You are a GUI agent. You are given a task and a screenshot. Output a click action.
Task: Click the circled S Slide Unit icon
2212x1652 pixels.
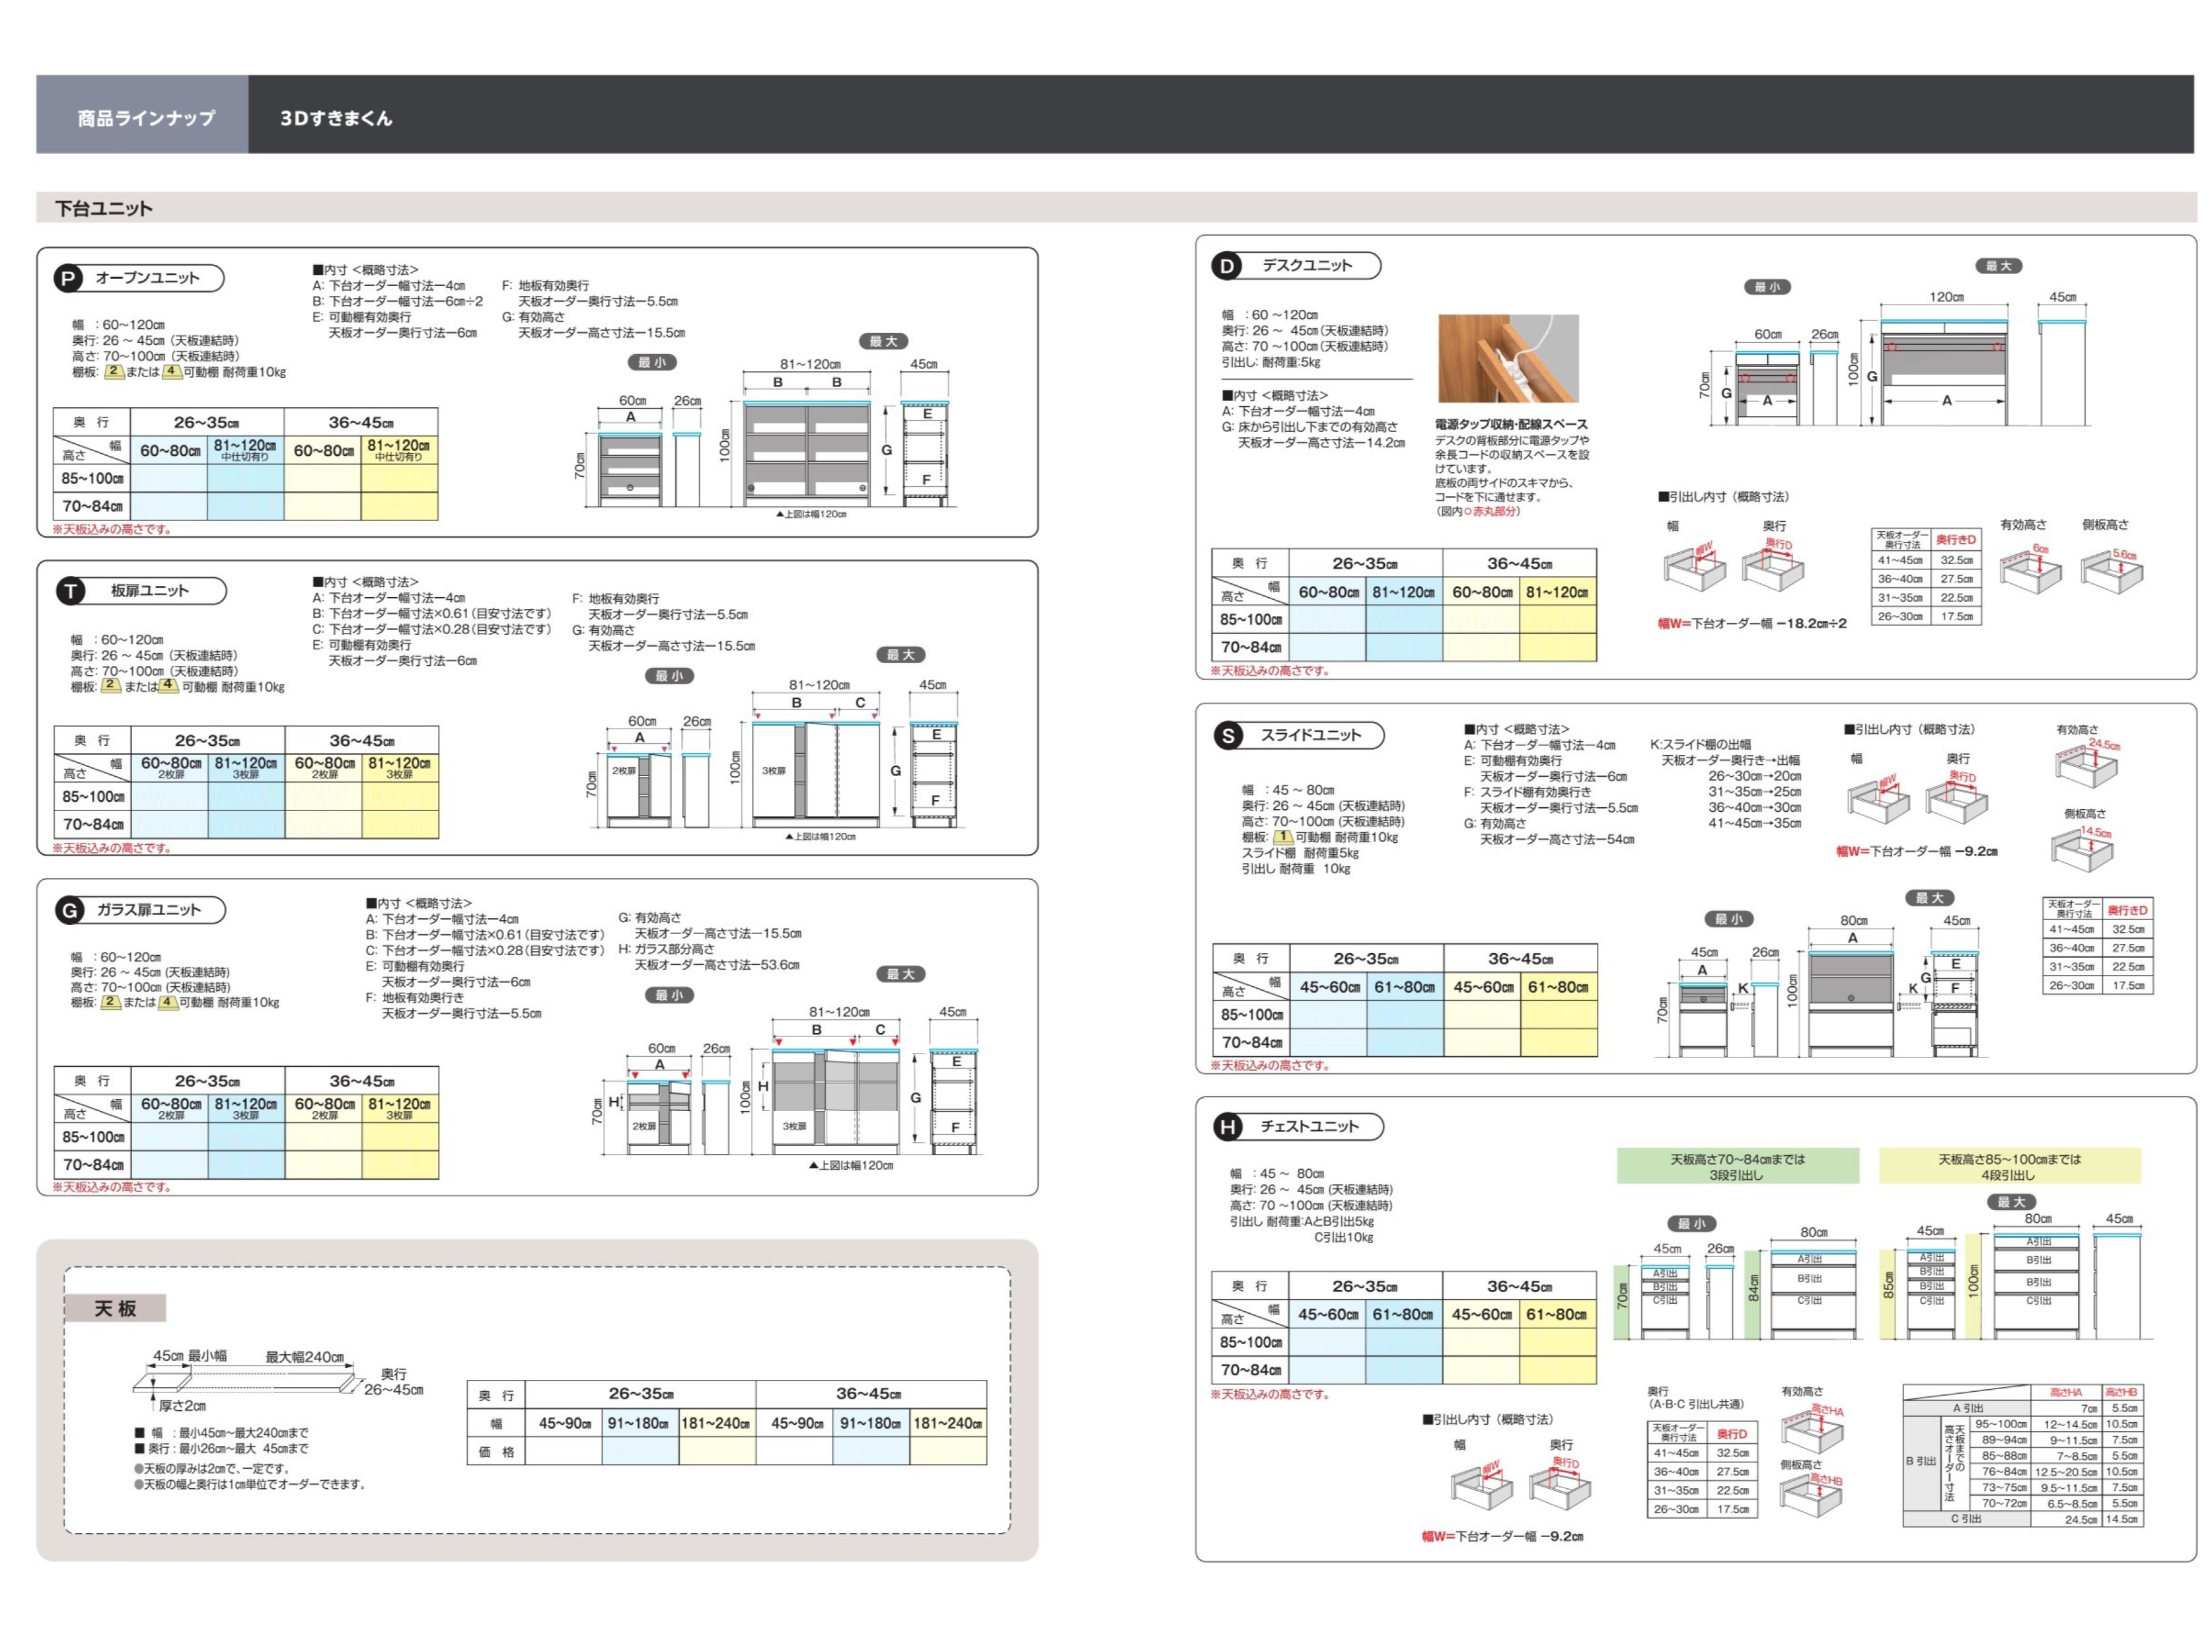(x=1228, y=736)
